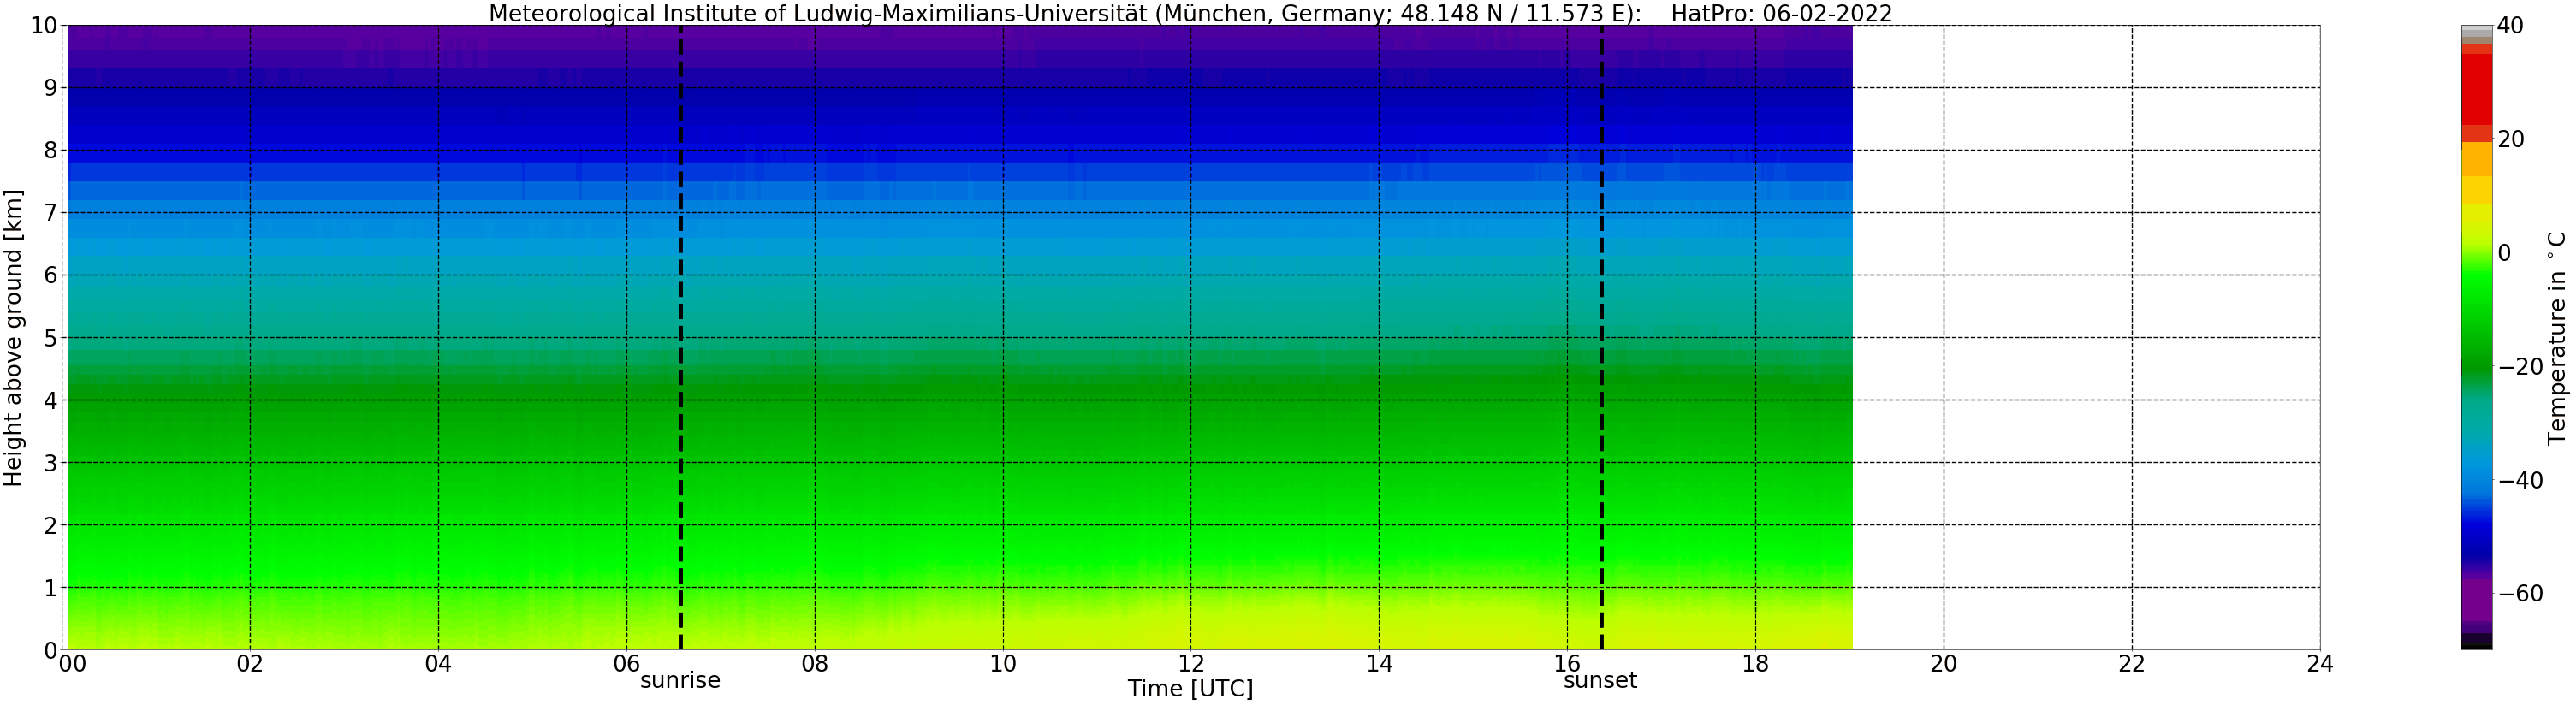Click the time axis tick '02'
This screenshot has width=2576, height=705.
[250, 664]
